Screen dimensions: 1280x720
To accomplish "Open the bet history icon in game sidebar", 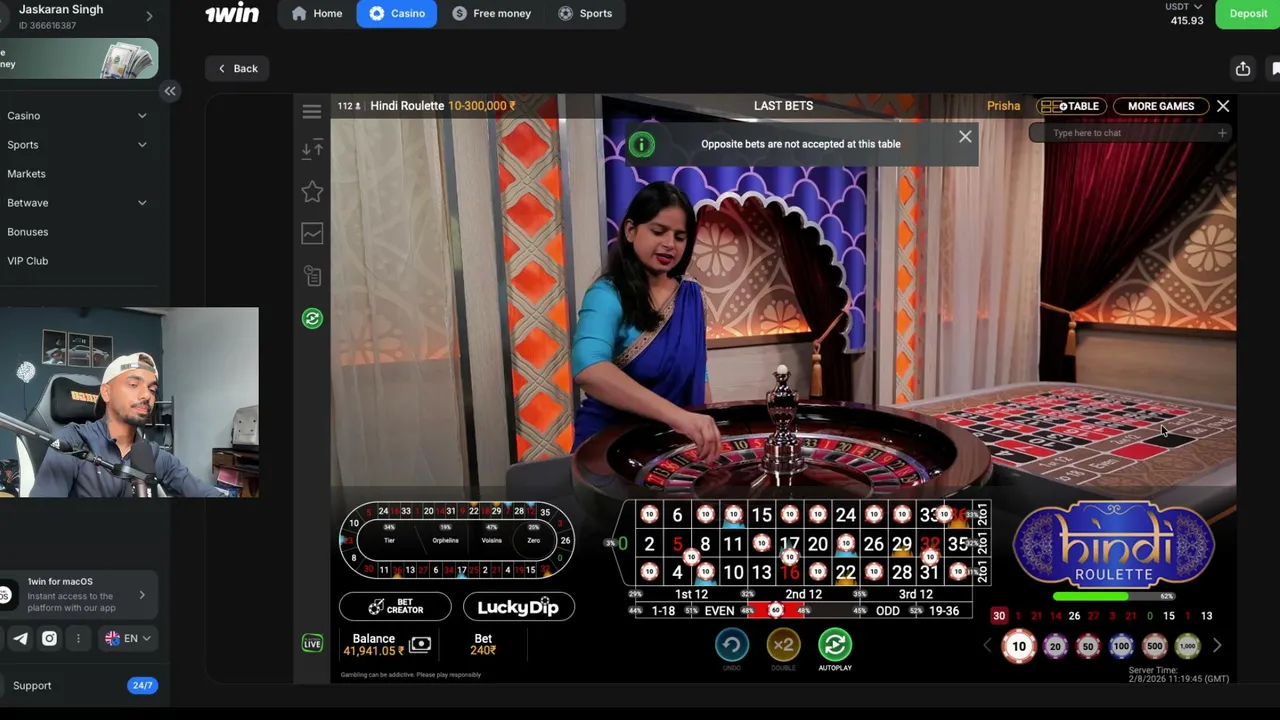I will (x=312, y=276).
